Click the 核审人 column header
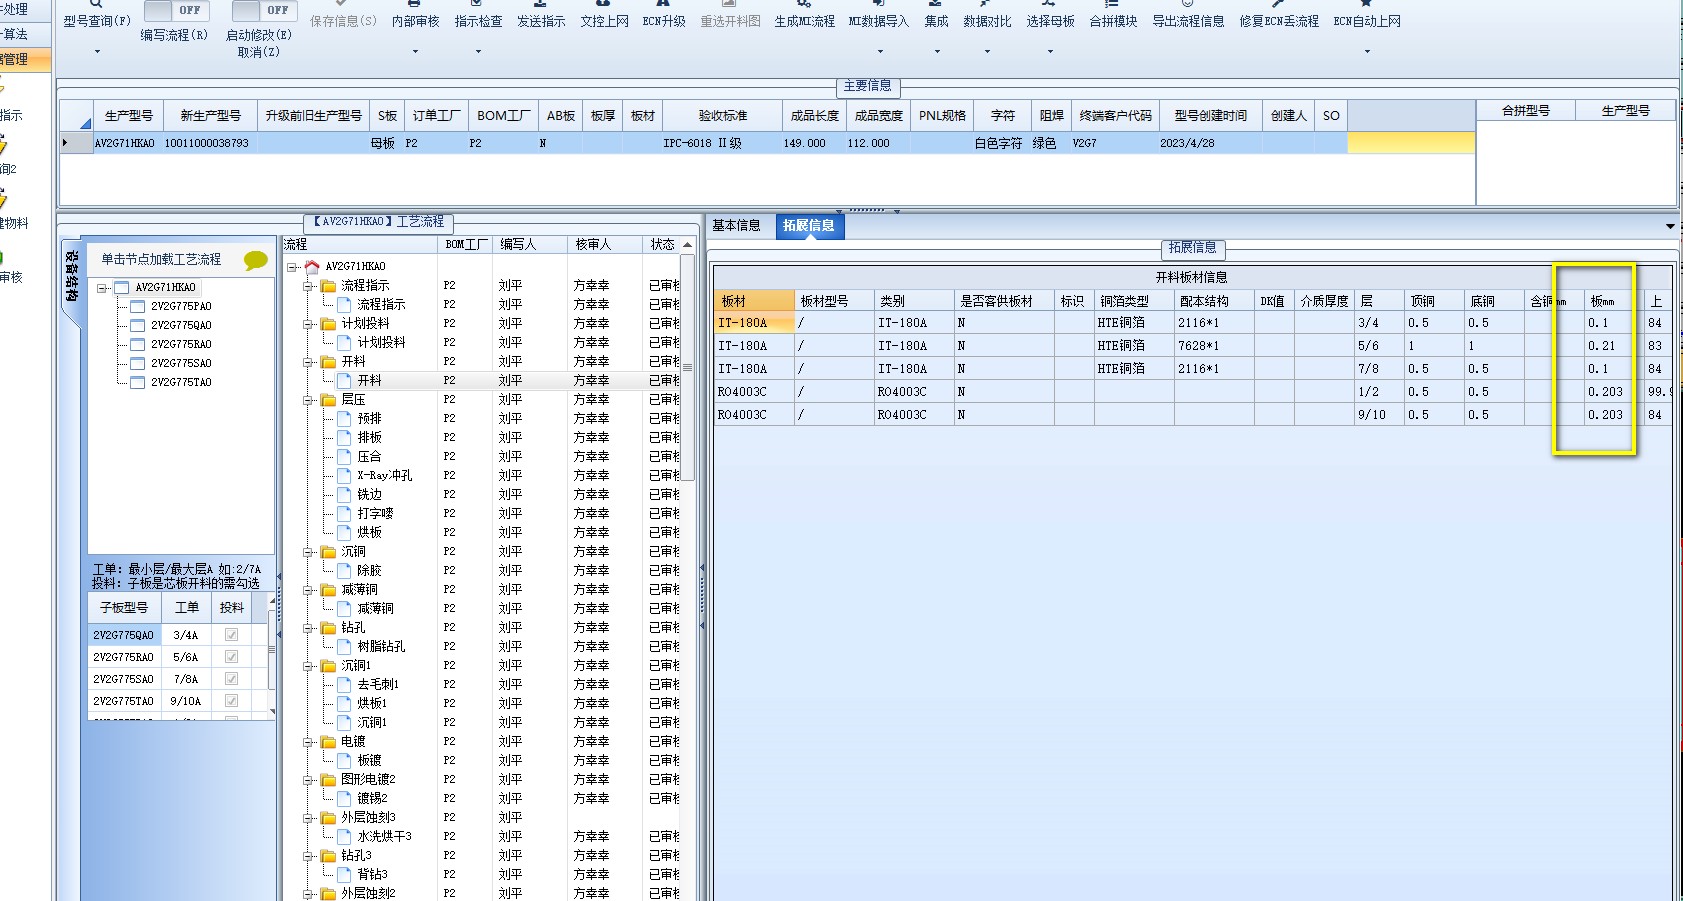The image size is (1683, 901). pos(604,245)
